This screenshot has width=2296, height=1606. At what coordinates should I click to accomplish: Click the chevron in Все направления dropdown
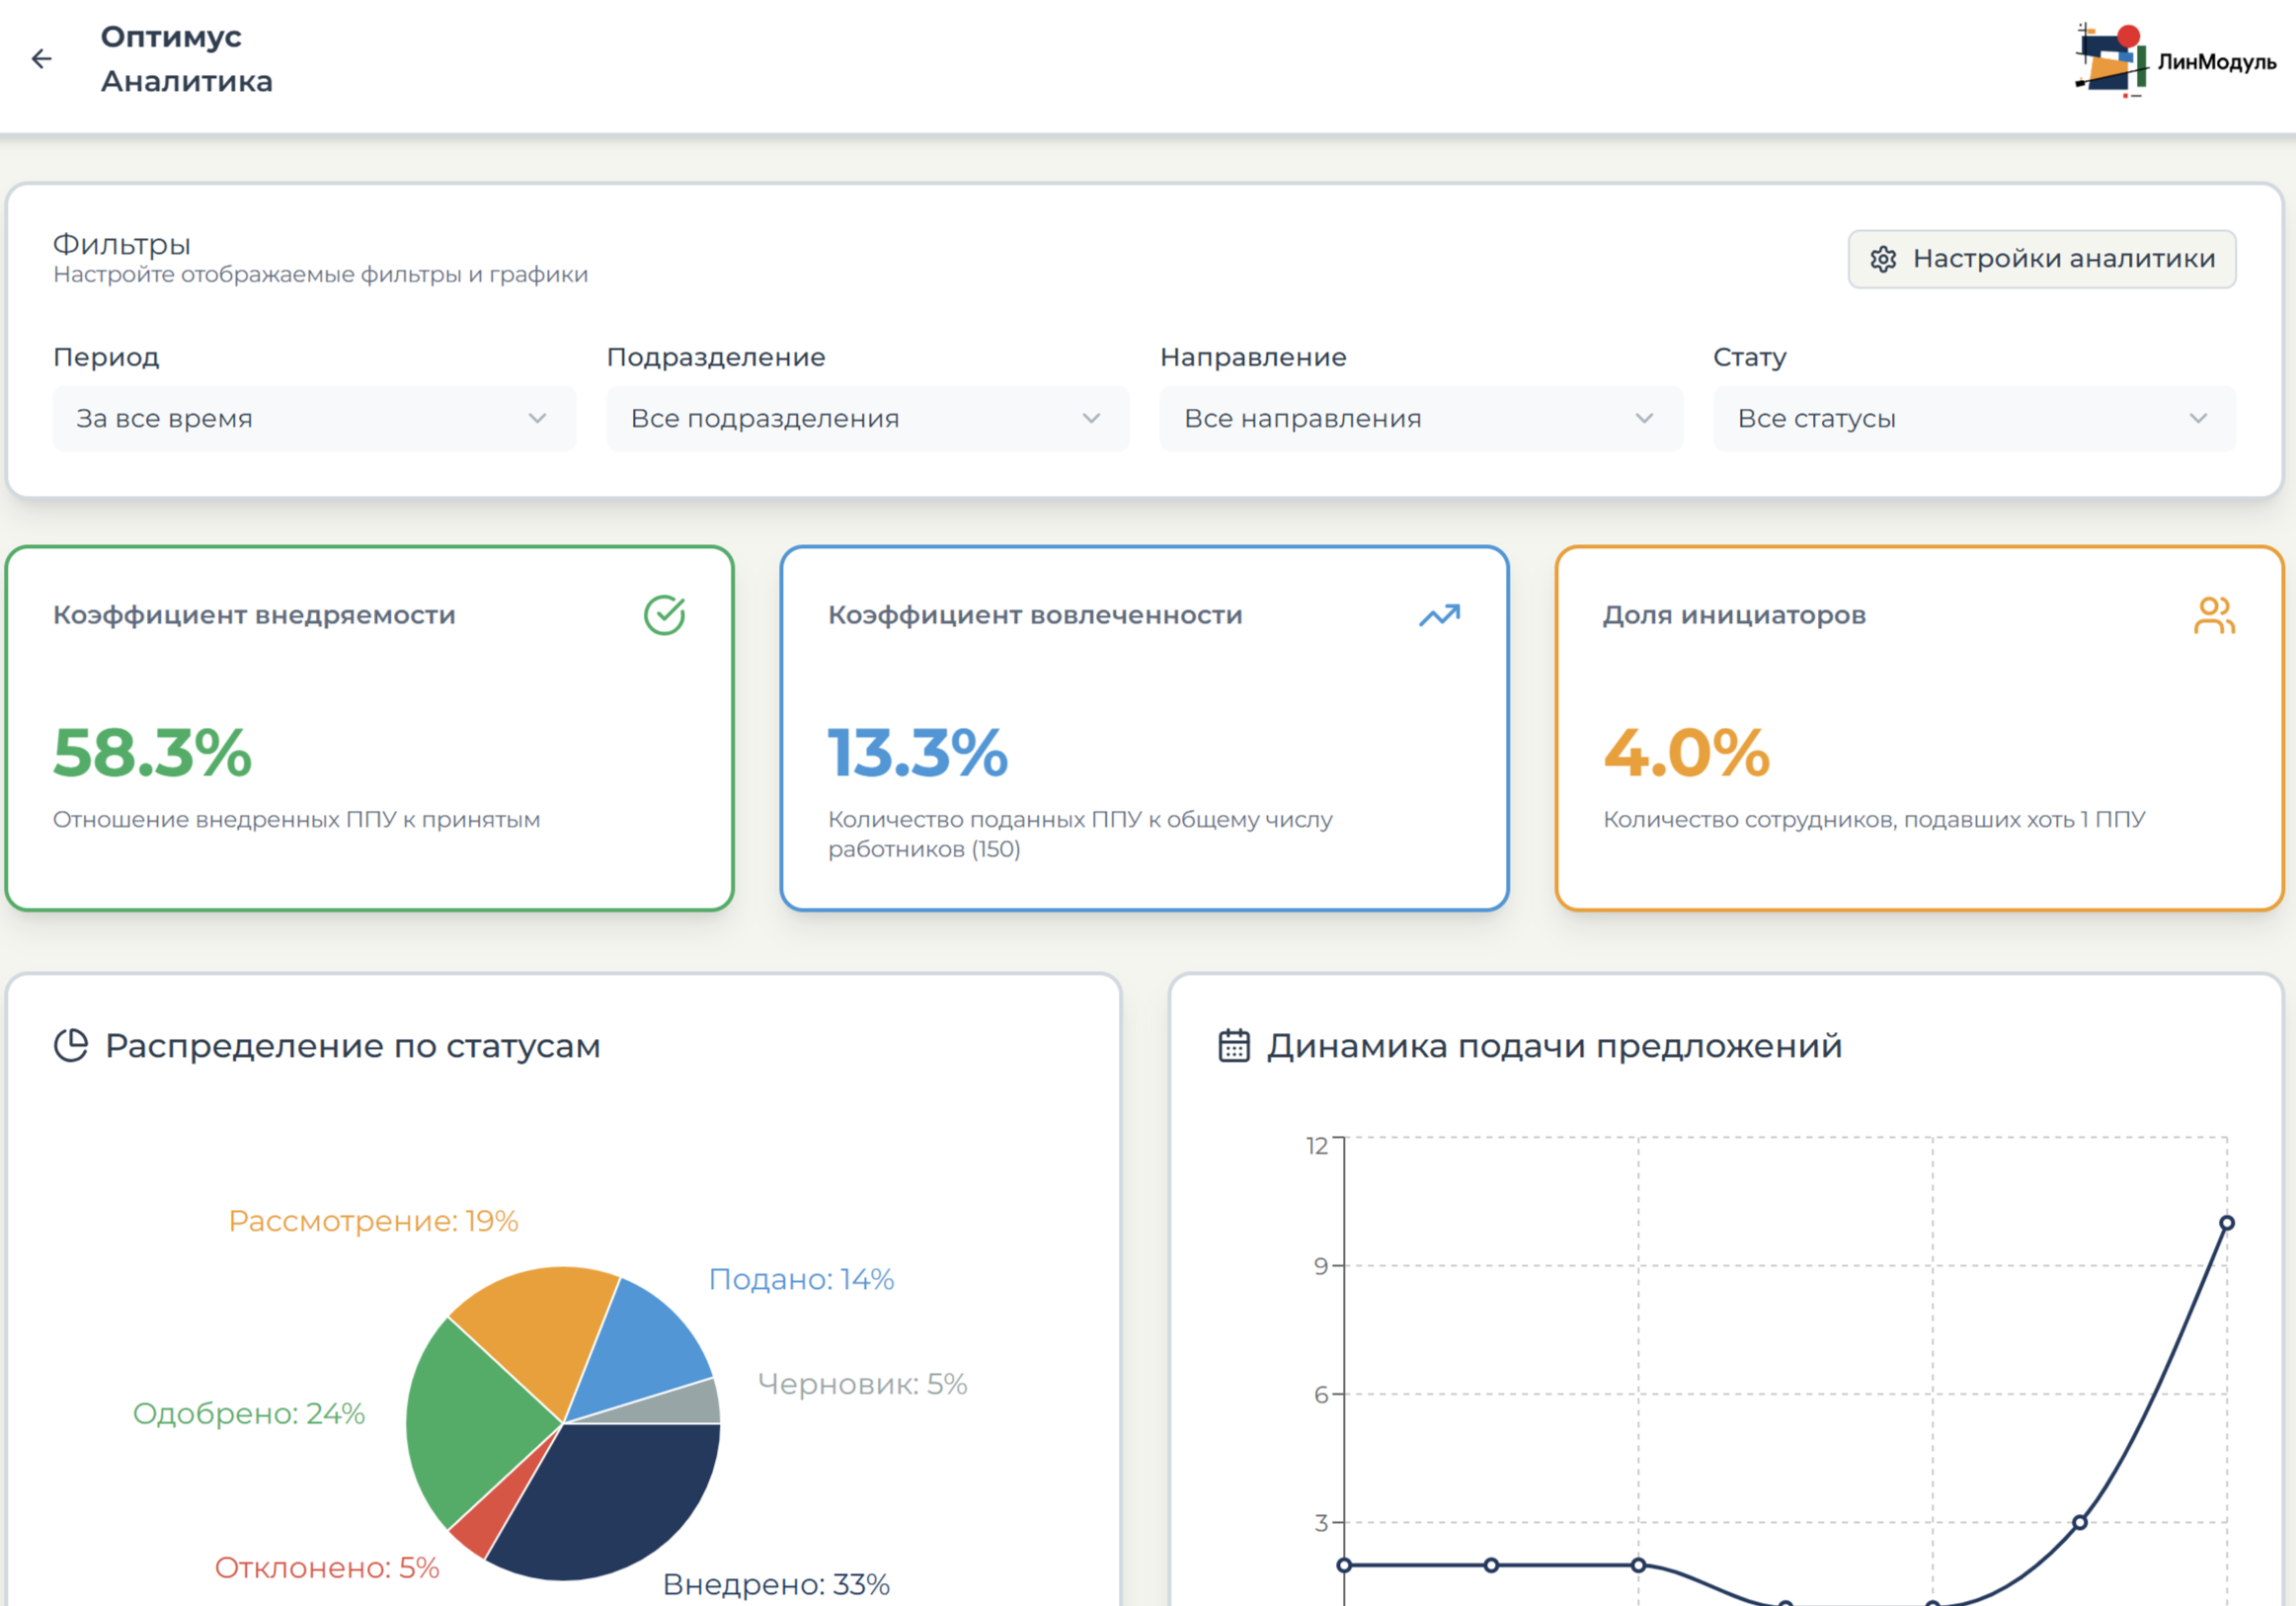tap(1644, 418)
